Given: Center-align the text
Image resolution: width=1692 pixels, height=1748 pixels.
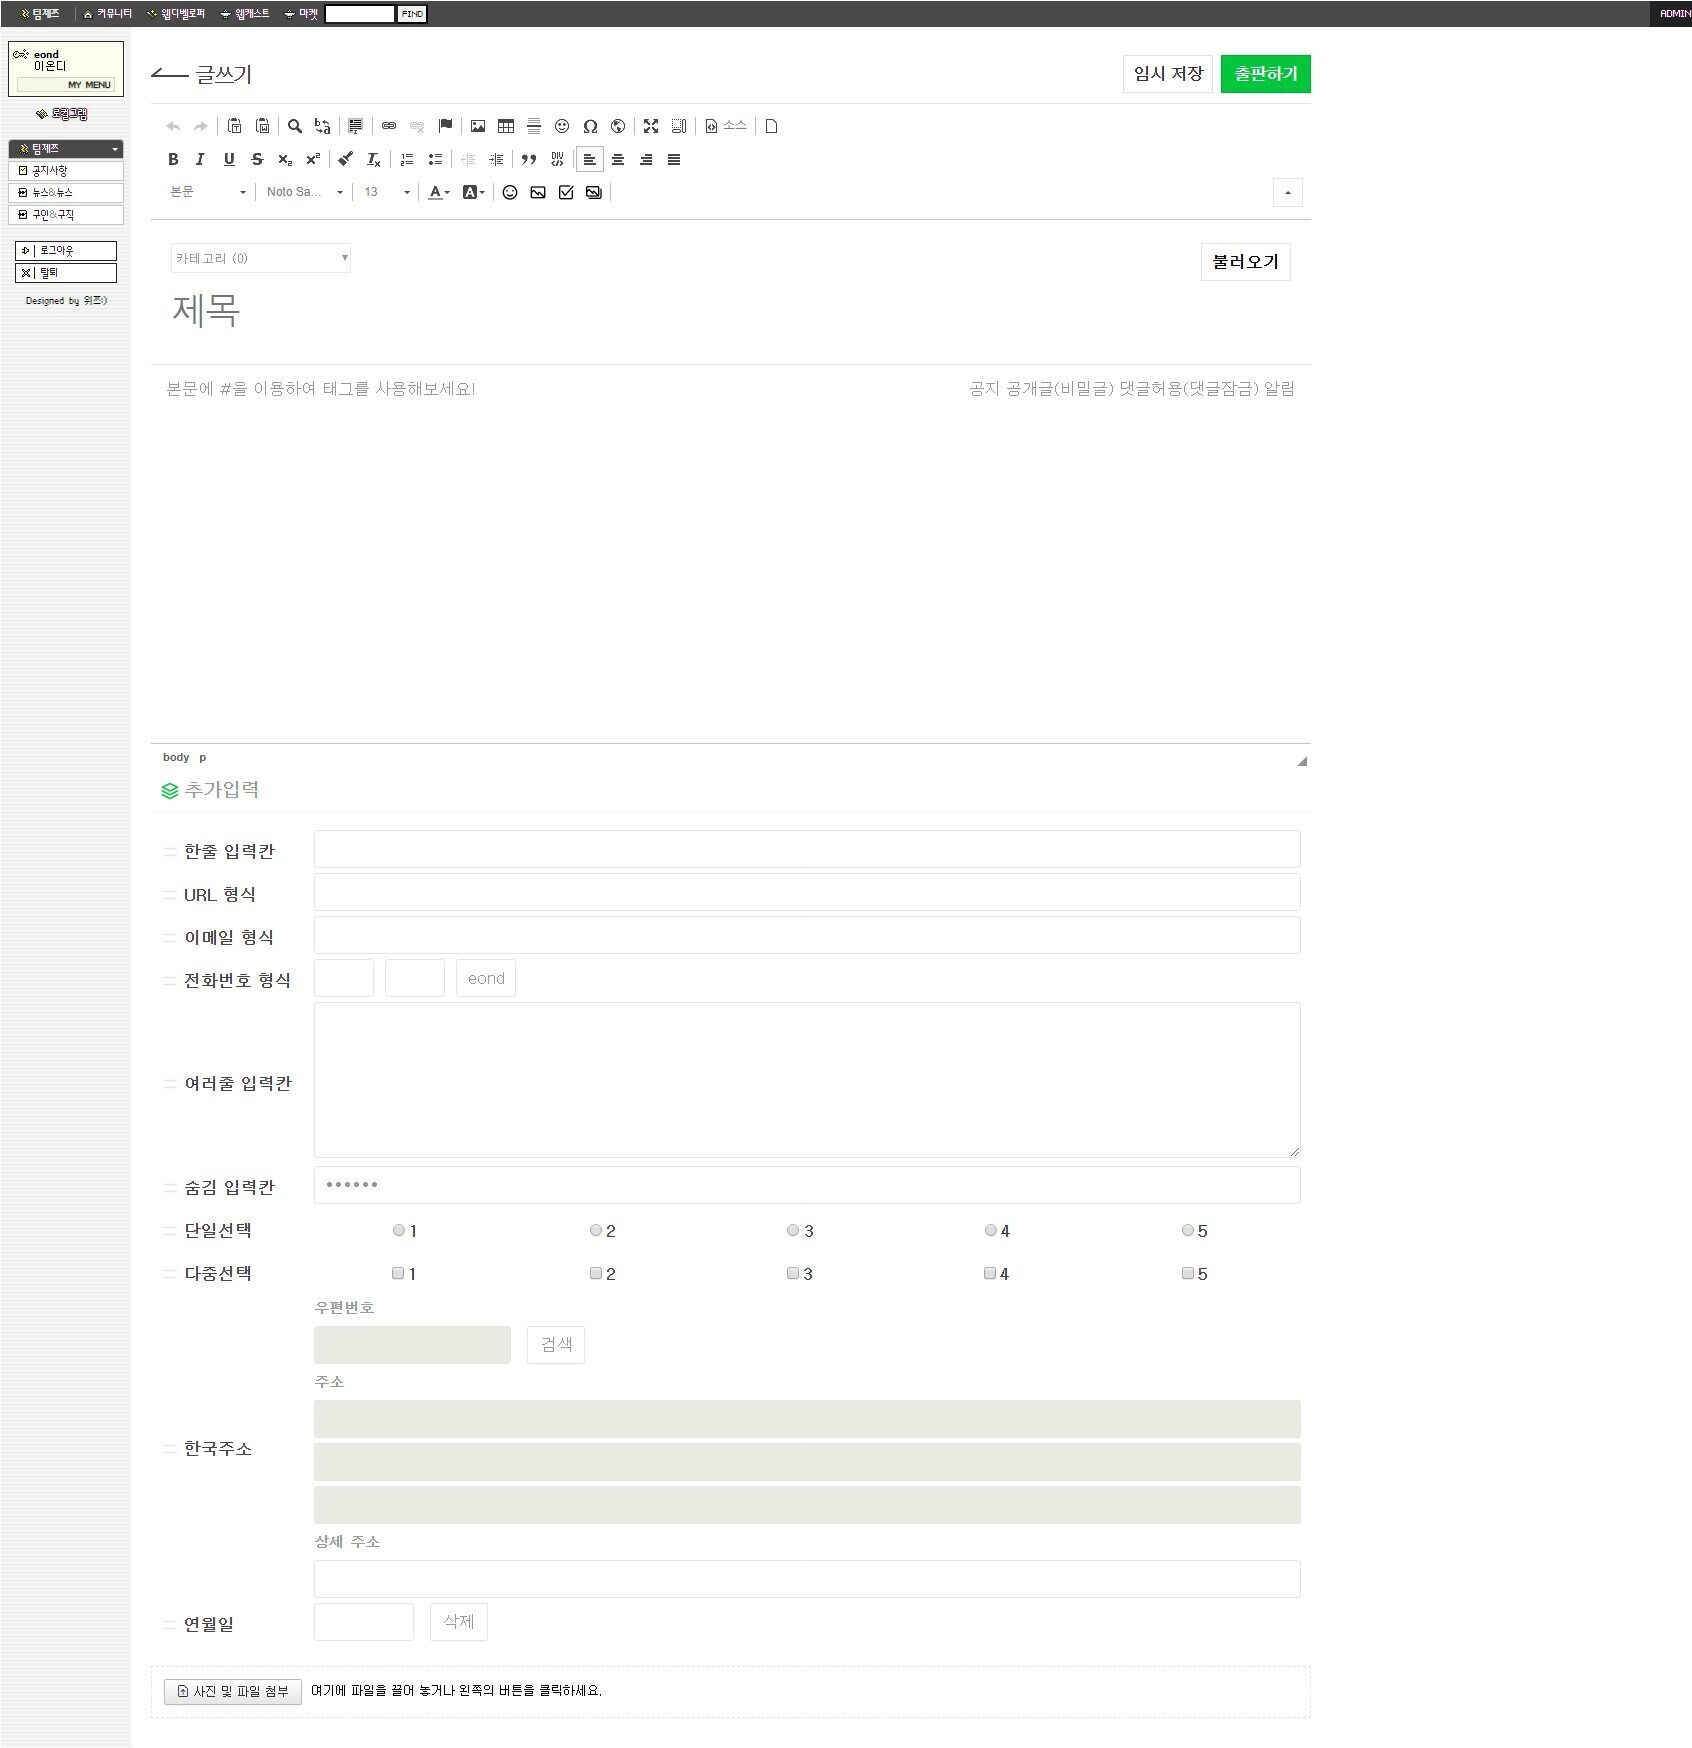Looking at the screenshot, I should [618, 159].
